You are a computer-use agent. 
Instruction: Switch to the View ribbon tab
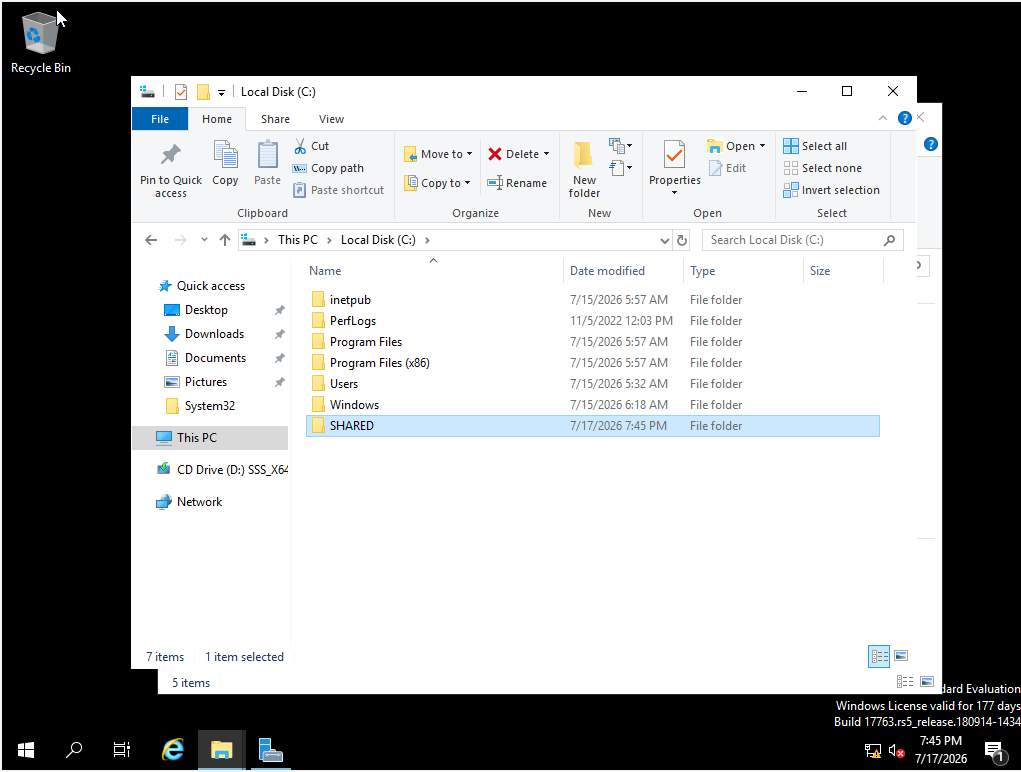point(331,119)
